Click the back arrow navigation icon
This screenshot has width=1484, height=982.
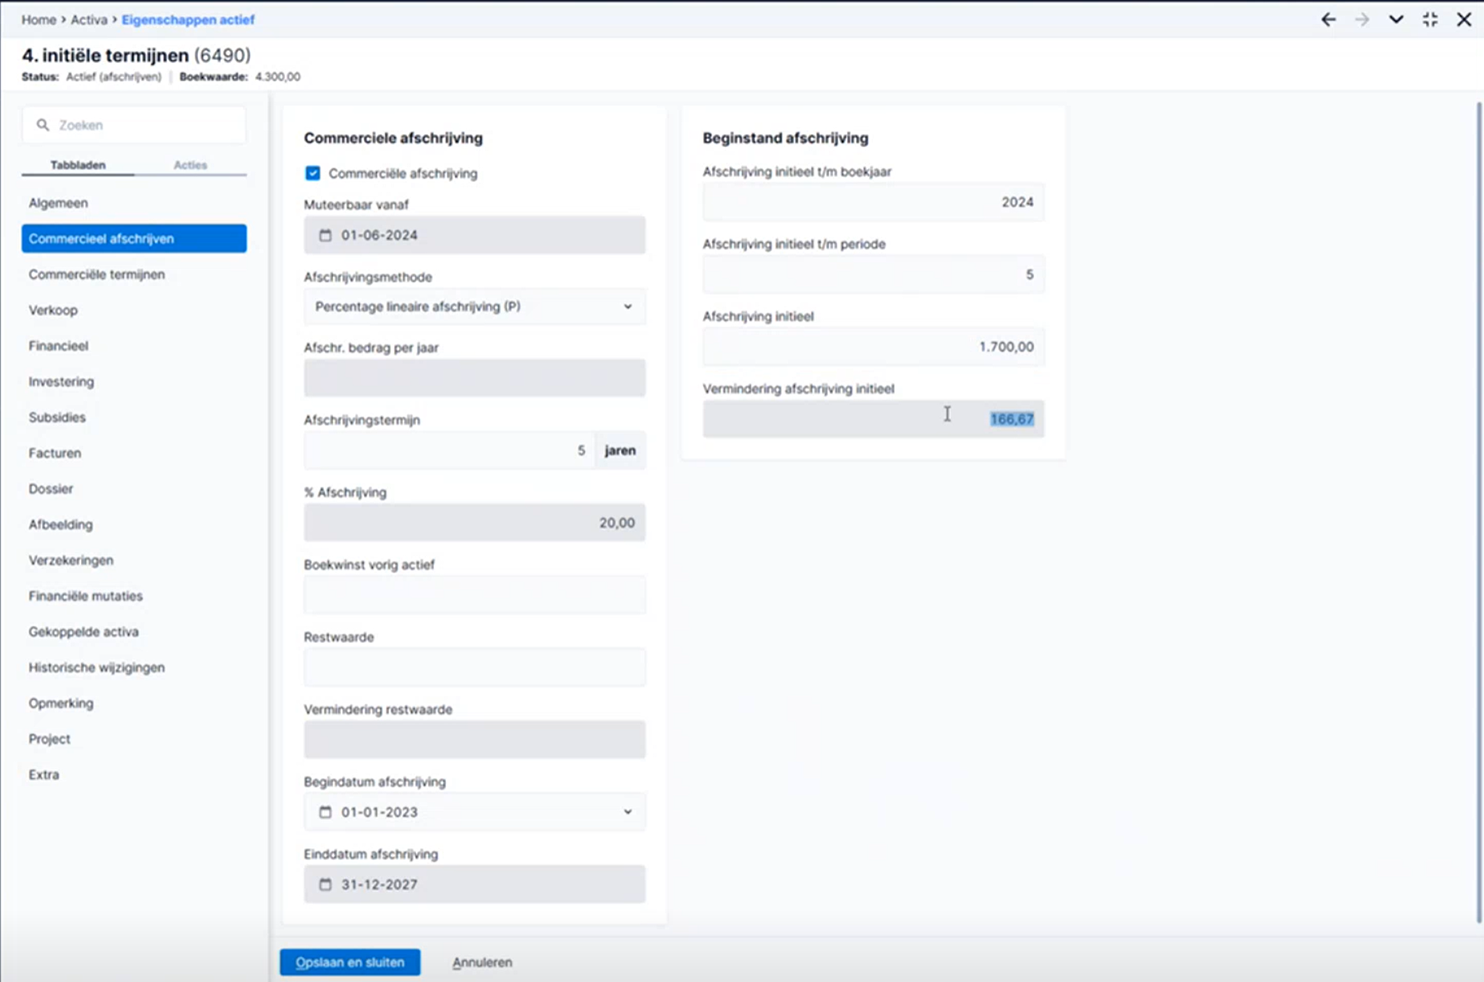click(1328, 19)
